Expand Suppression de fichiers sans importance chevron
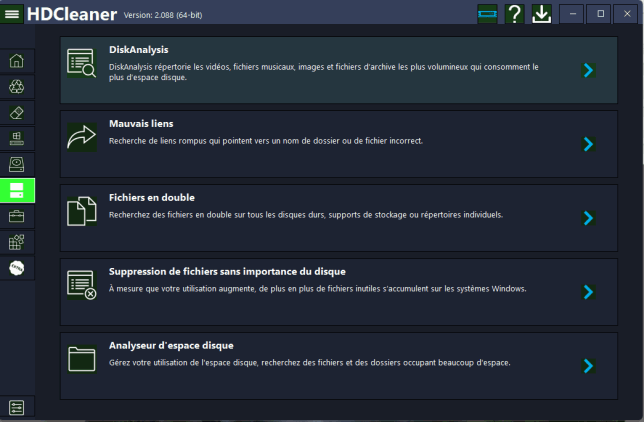 [x=589, y=292]
